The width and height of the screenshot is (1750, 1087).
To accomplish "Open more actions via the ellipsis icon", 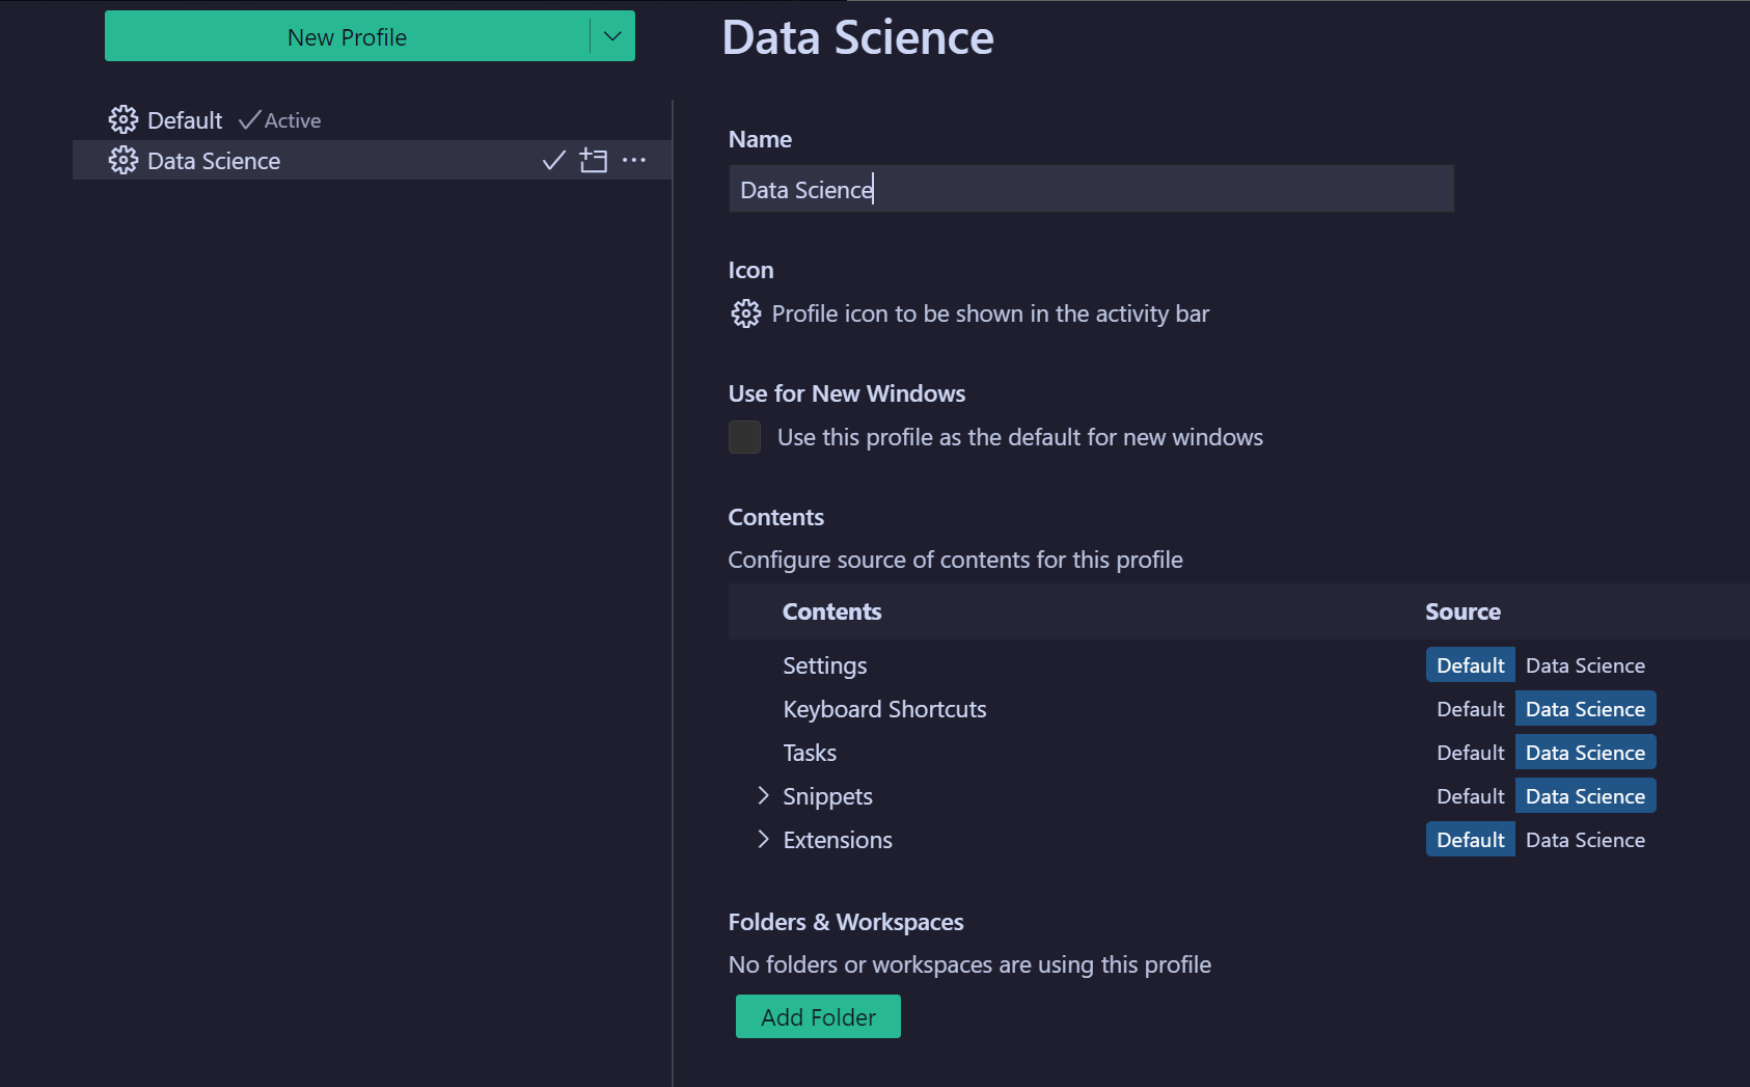I will click(635, 160).
